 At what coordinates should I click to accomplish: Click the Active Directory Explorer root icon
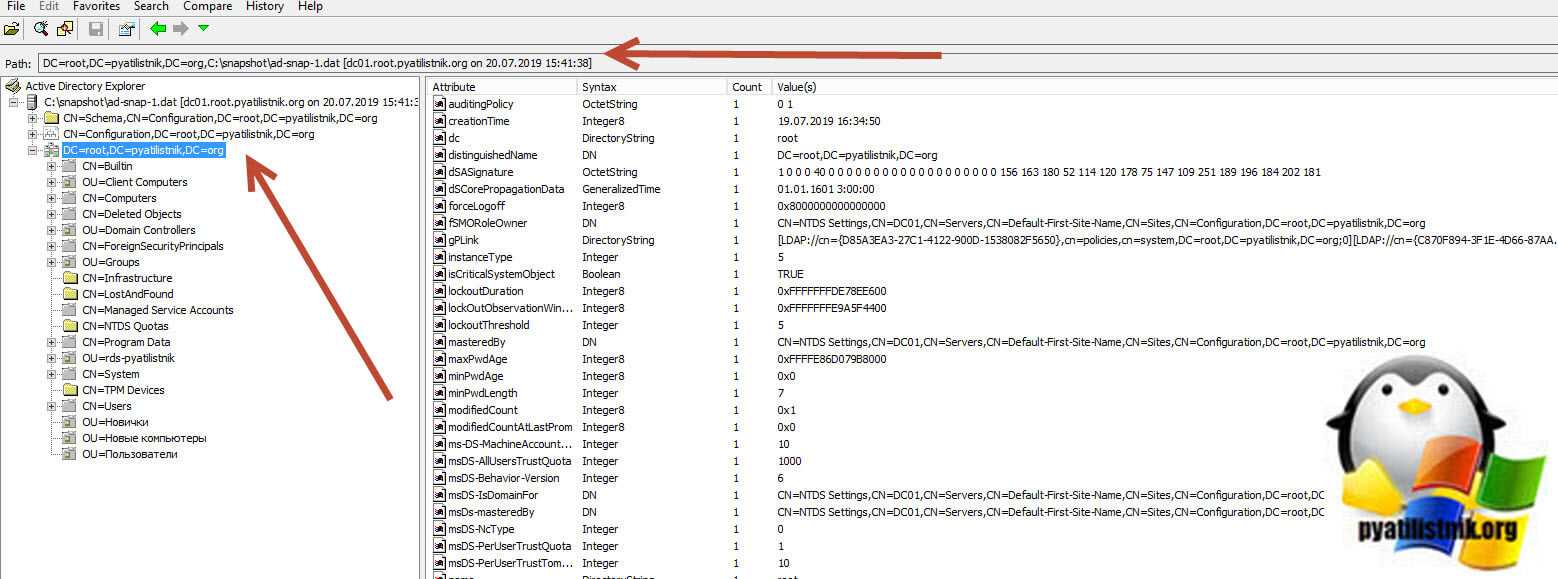click(x=14, y=86)
